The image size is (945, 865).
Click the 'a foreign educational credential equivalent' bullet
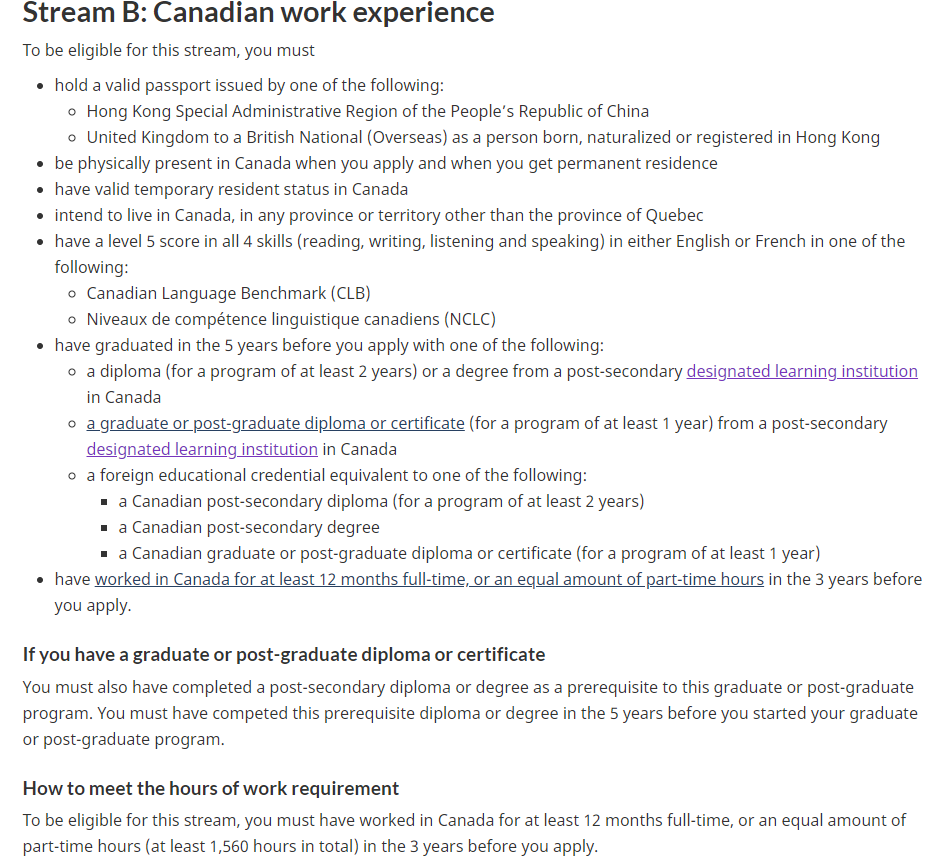coord(336,475)
